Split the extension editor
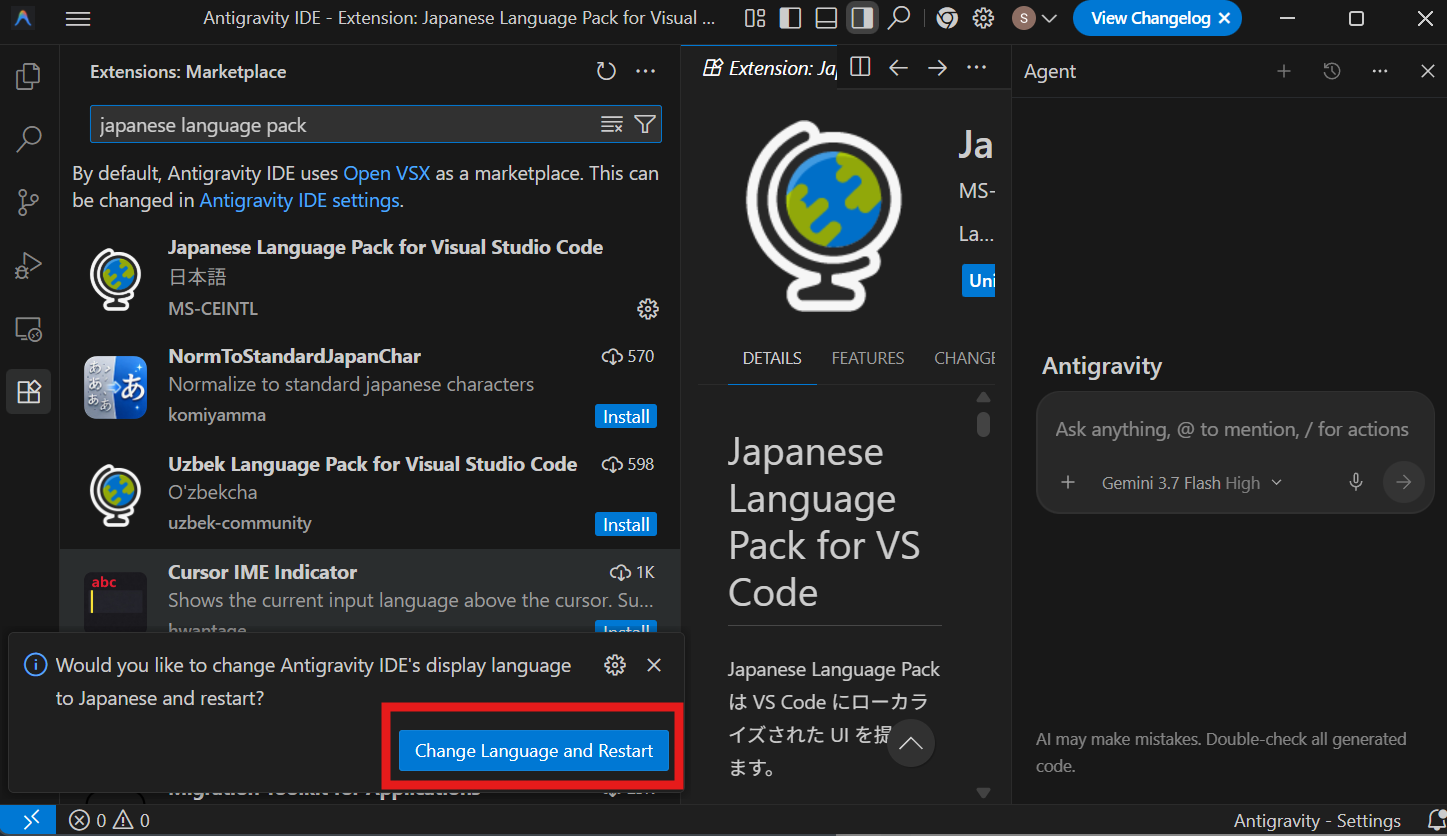Image resolution: width=1447 pixels, height=836 pixels. (x=860, y=67)
